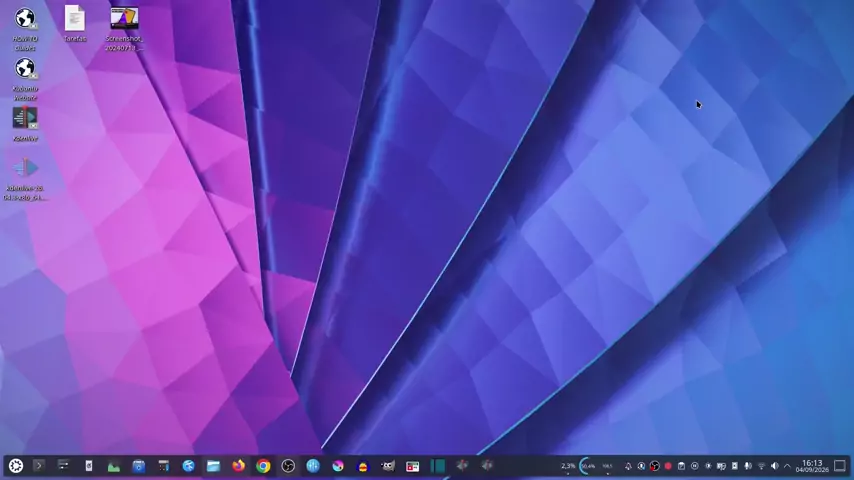Viewport: 854px width, 480px height.
Task: Select the Tarefas text file on desktop
Action: pos(75,23)
